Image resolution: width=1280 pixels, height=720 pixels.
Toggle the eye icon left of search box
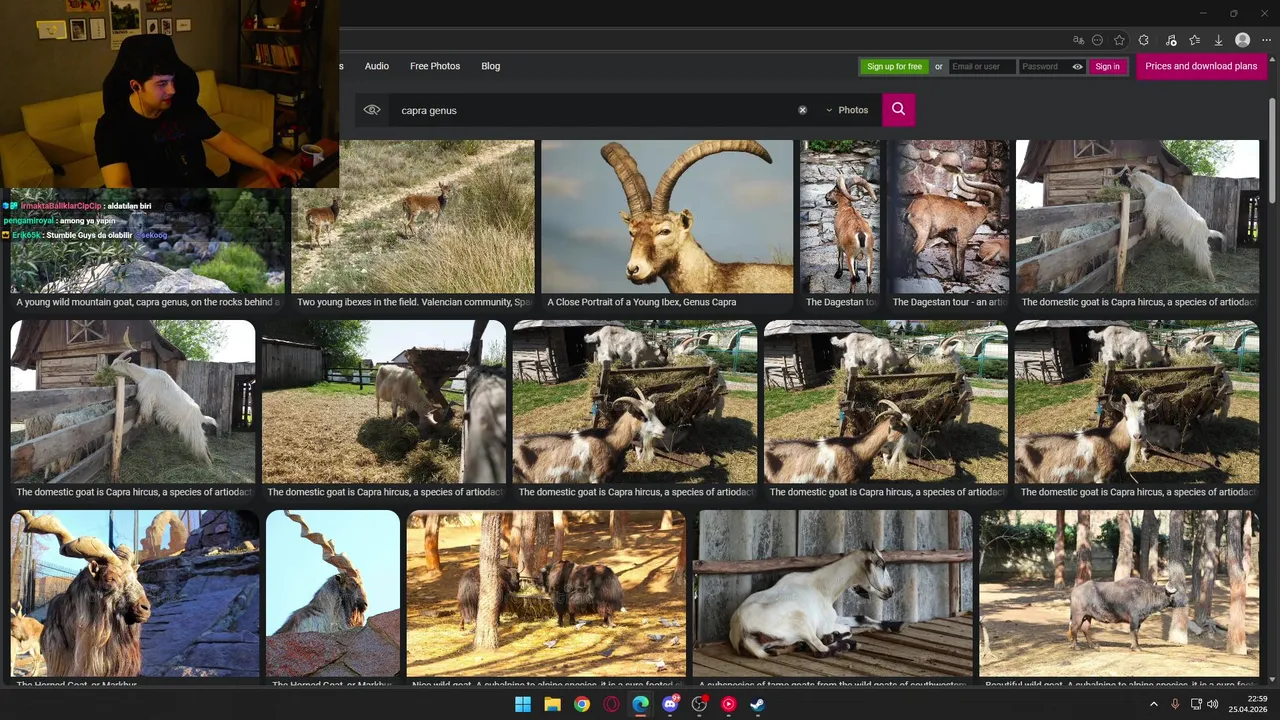tap(372, 110)
